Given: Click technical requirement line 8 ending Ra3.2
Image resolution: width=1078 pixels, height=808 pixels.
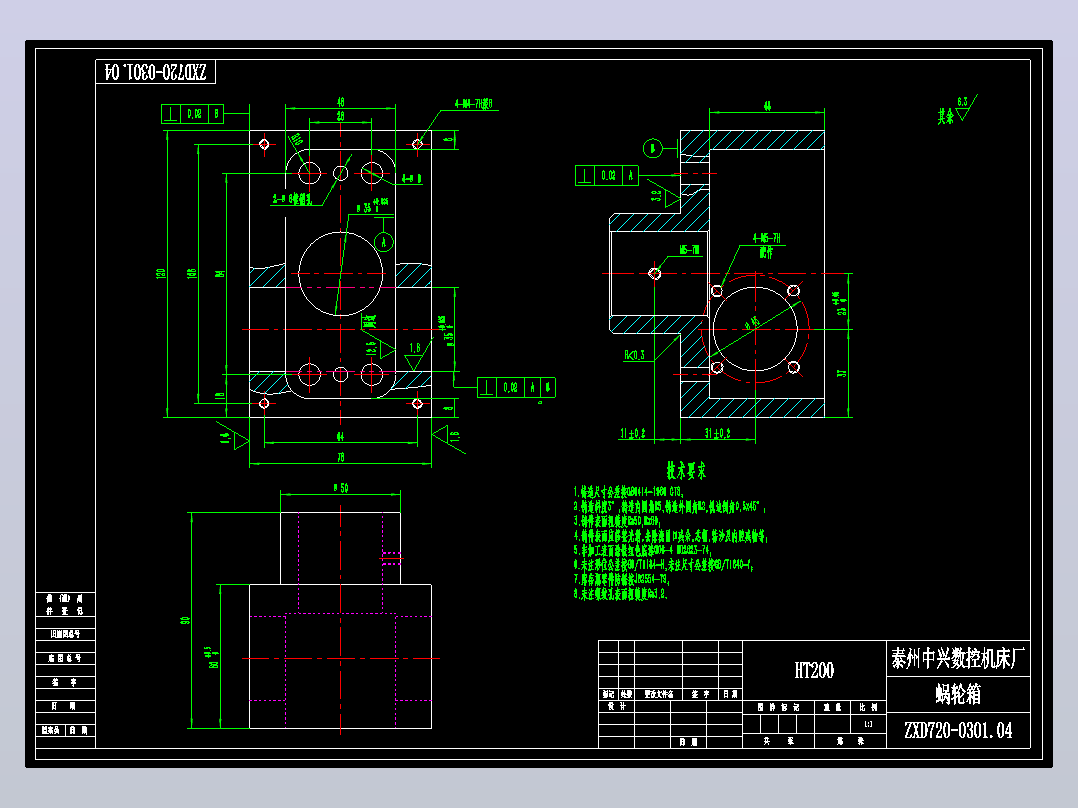Looking at the screenshot, I should click(x=621, y=594).
